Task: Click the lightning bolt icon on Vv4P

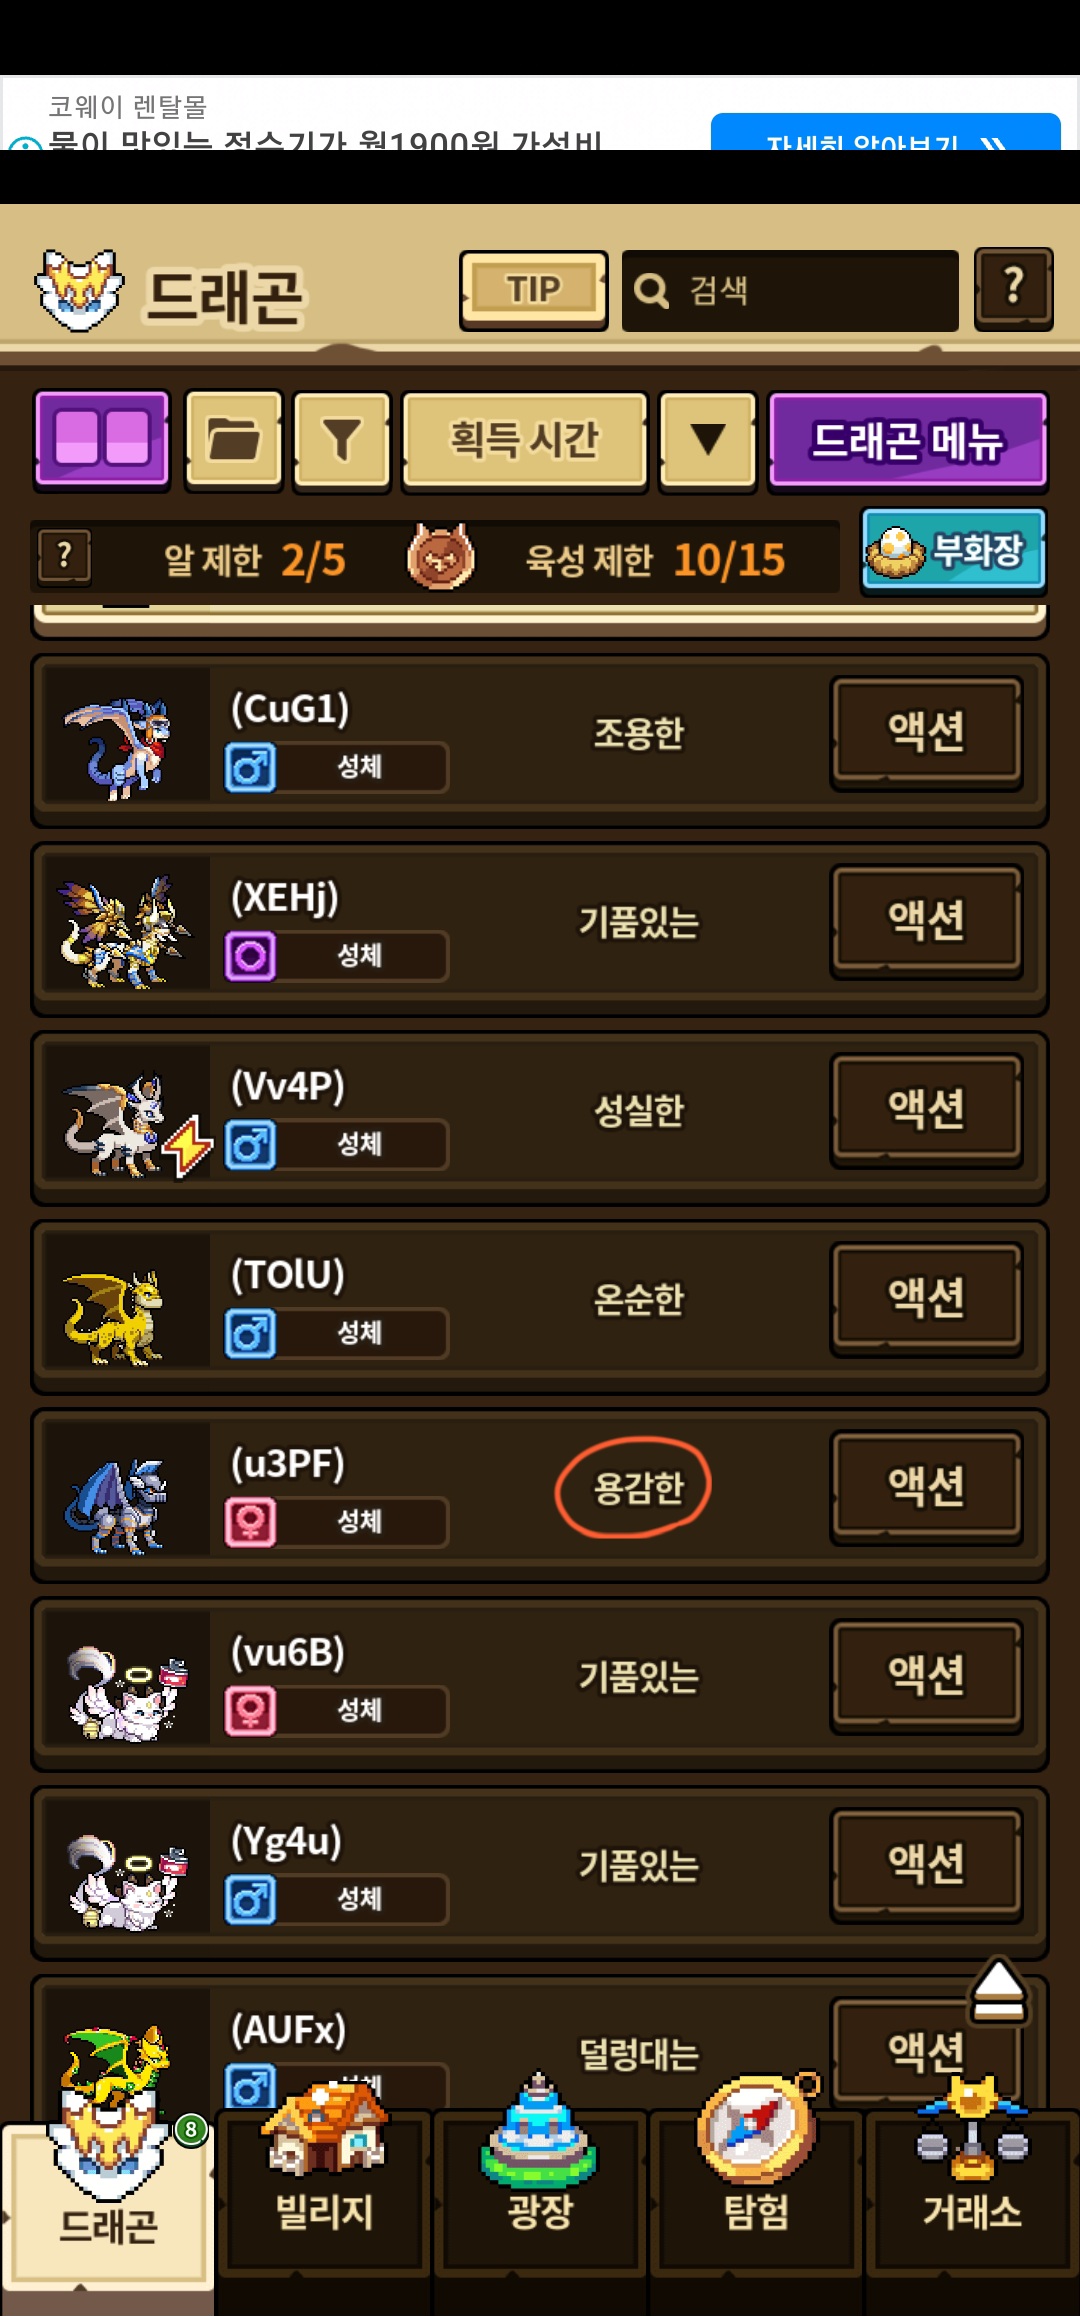Action: [x=188, y=1146]
